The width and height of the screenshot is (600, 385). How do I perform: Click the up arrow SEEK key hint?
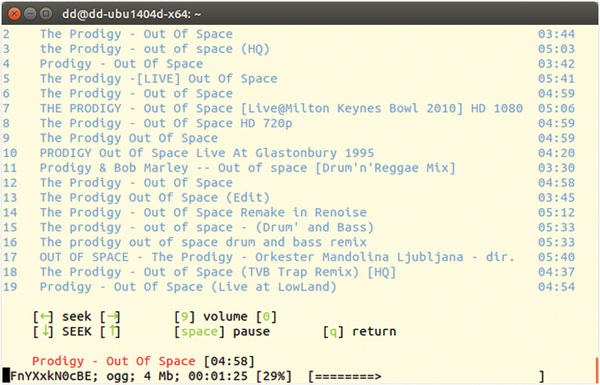pos(110,331)
